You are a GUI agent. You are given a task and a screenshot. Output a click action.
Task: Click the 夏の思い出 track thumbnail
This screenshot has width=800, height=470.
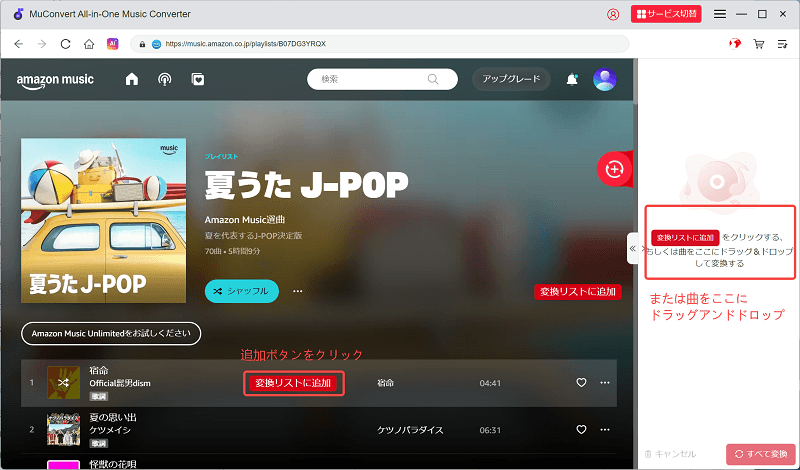[x=63, y=430]
